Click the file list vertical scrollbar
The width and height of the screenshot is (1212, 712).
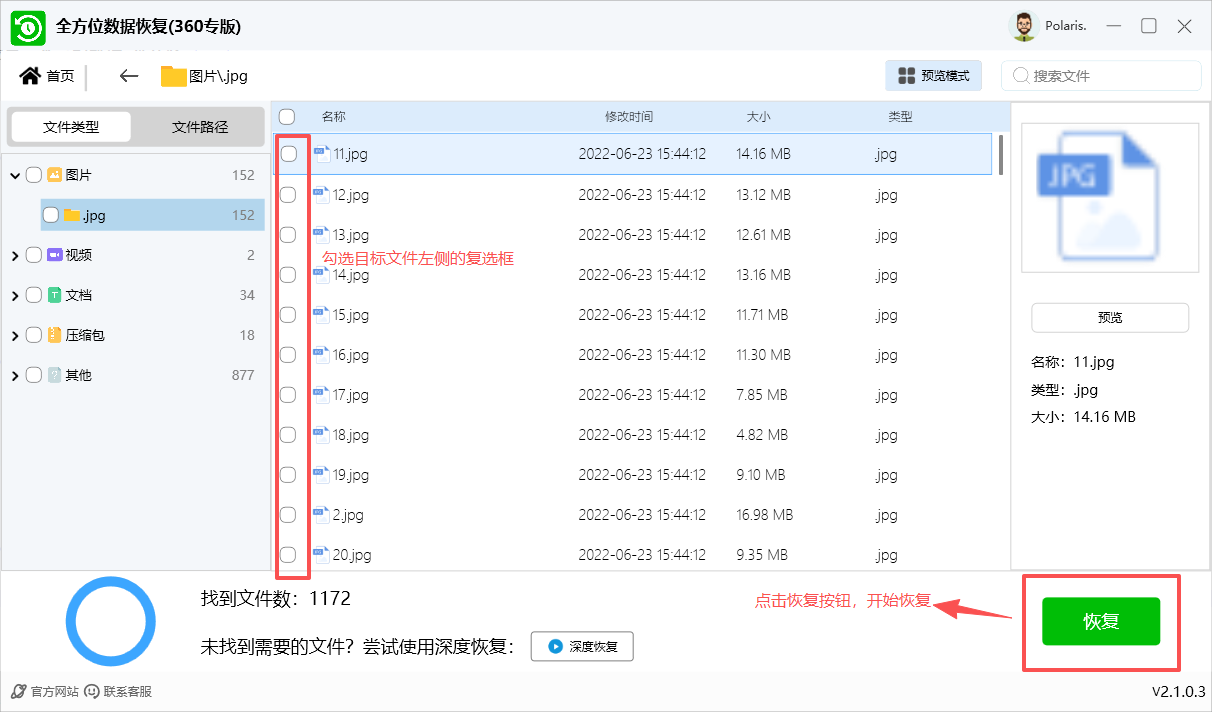pyautogui.click(x=1001, y=155)
